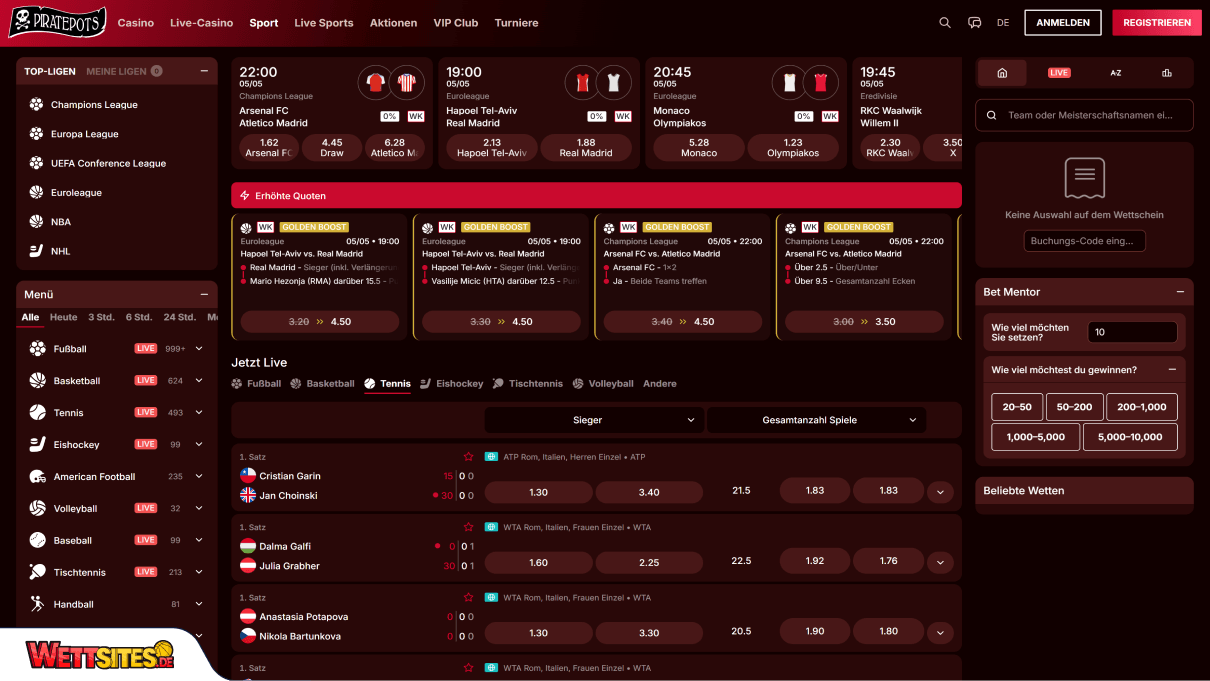Open the A-Z listing icon
The height and width of the screenshot is (681, 1210).
point(1116,73)
